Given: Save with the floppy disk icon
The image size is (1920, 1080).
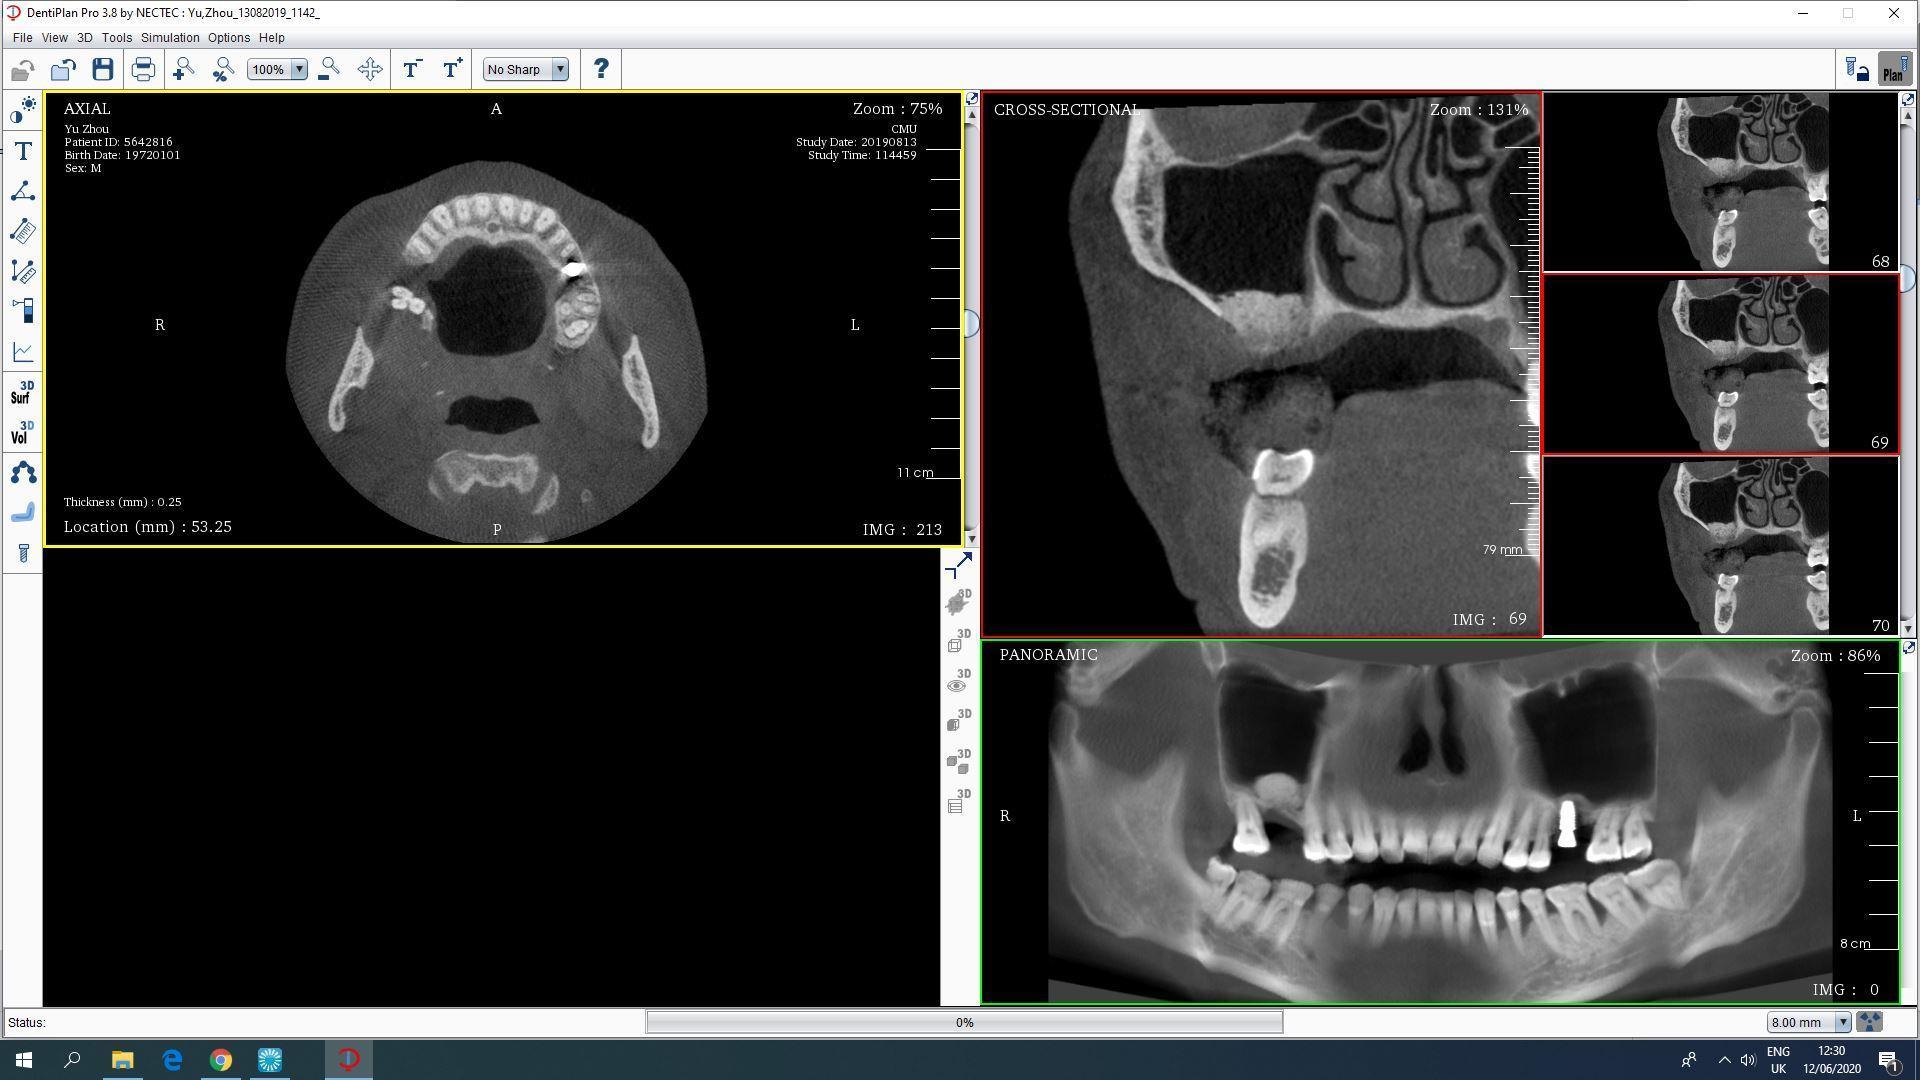Looking at the screenshot, I should 103,69.
